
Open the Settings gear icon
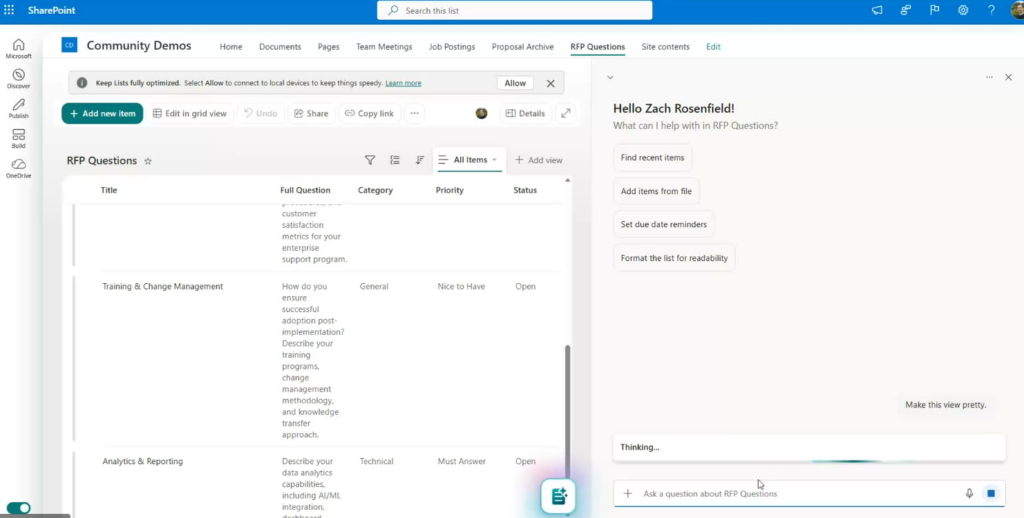click(x=963, y=10)
